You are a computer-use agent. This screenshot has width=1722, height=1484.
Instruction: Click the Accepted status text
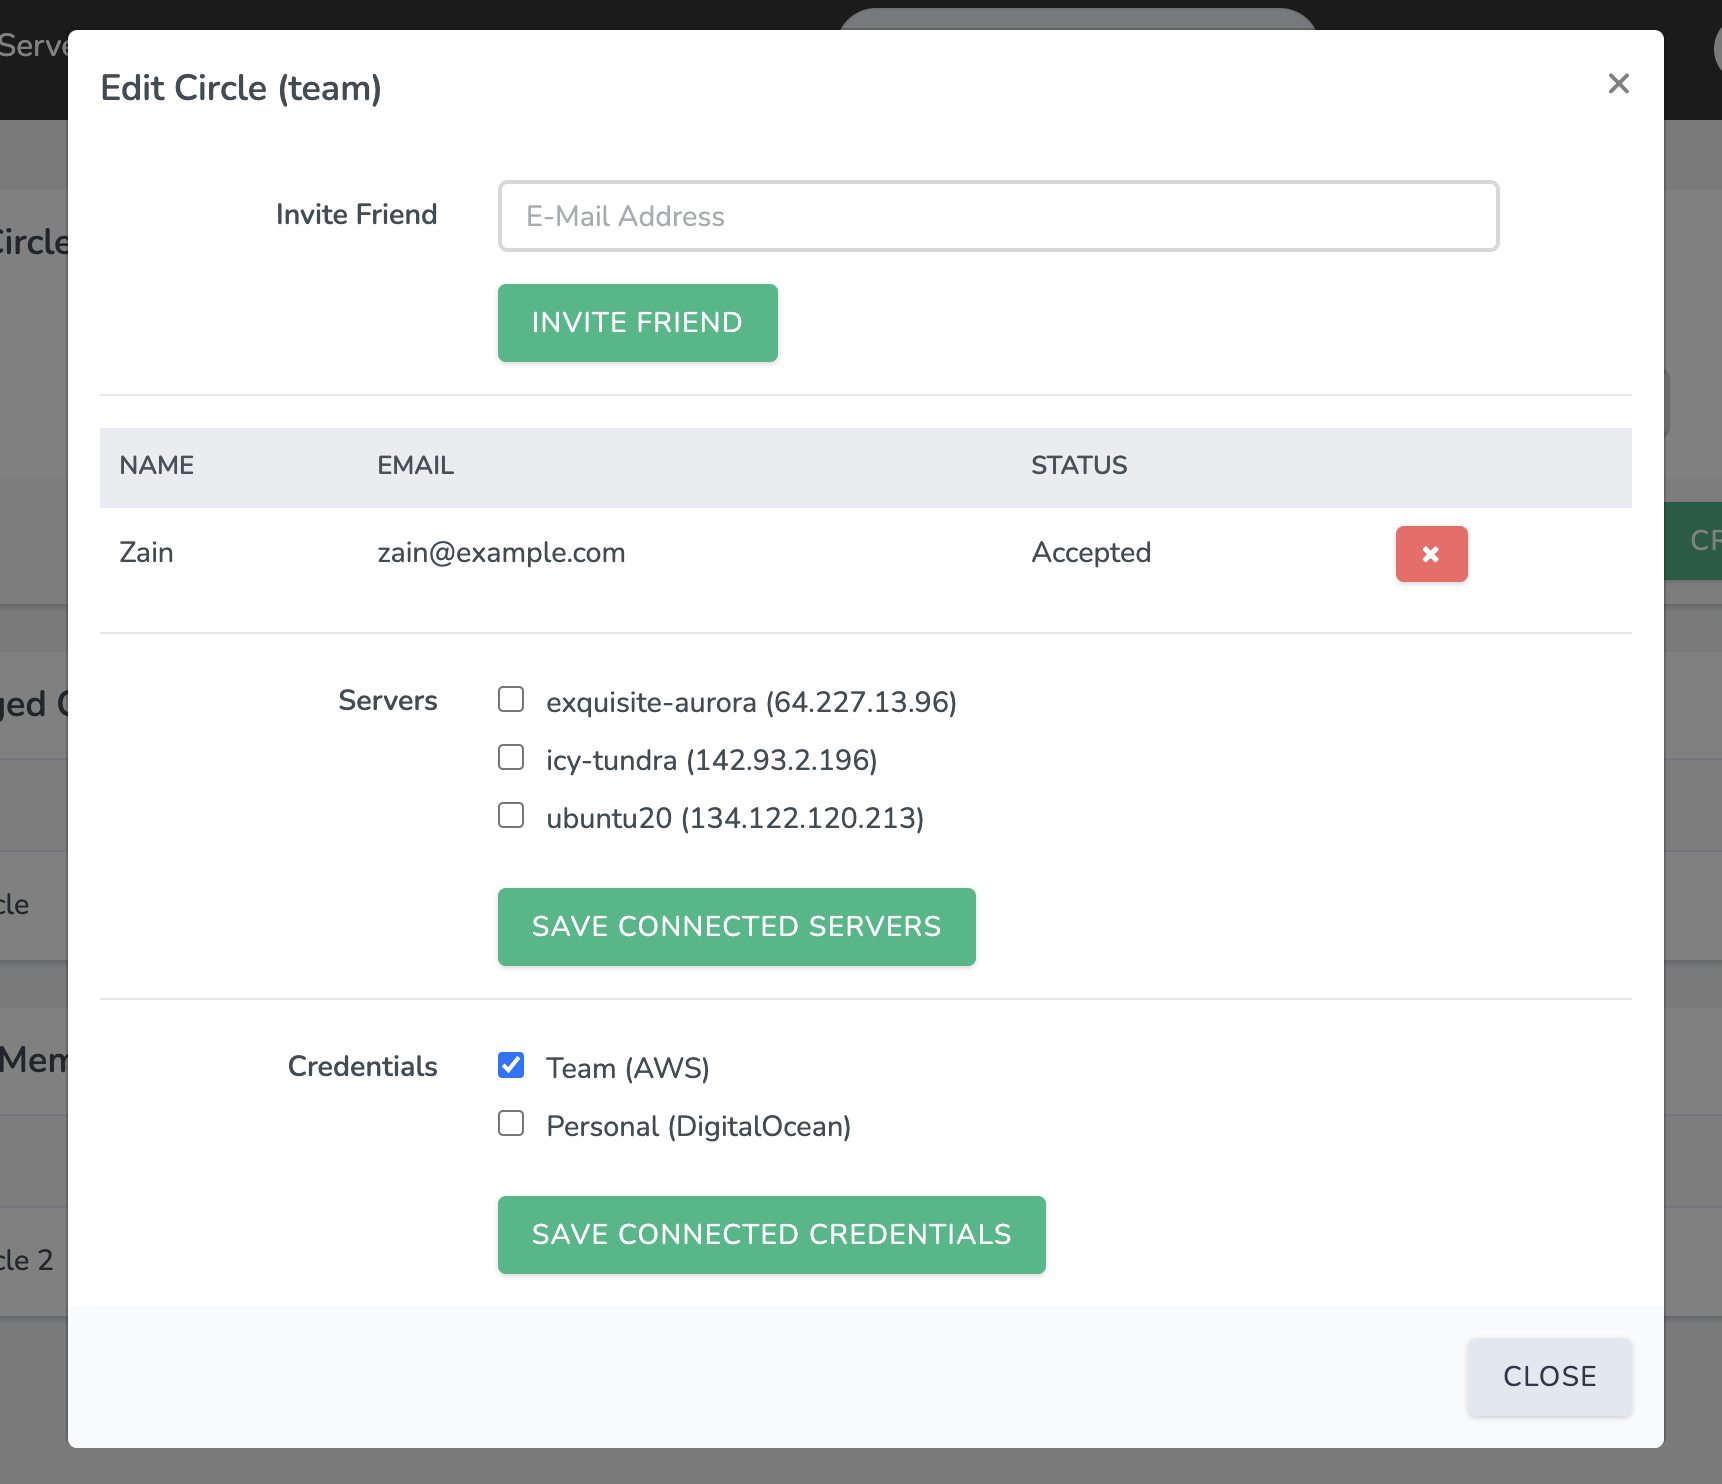click(x=1091, y=553)
